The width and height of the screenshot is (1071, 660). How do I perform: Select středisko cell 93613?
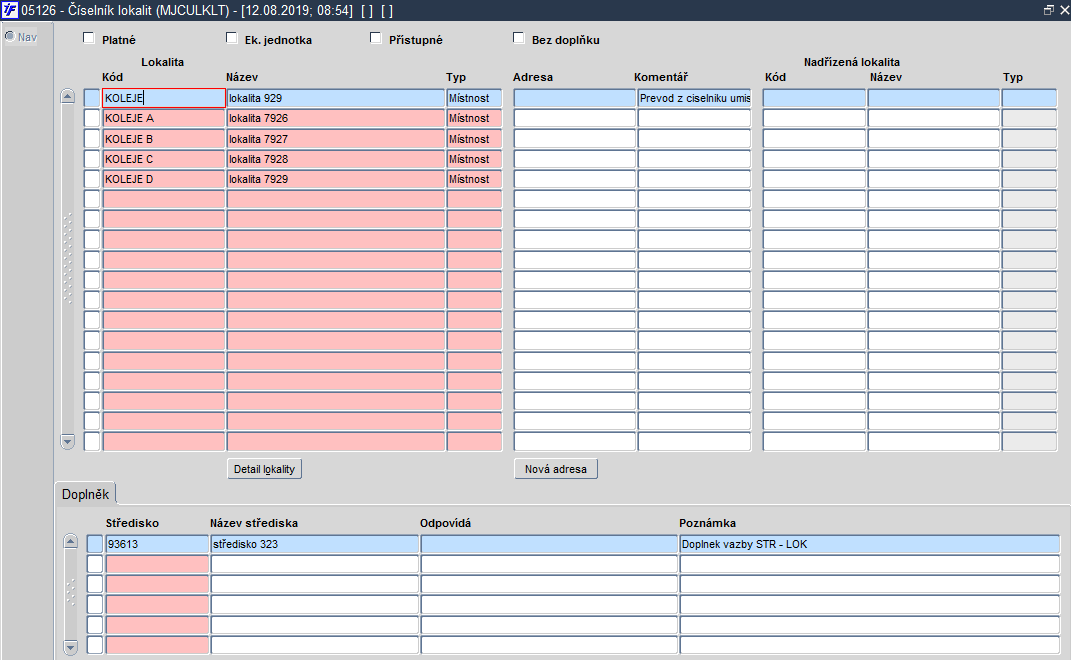[157, 544]
